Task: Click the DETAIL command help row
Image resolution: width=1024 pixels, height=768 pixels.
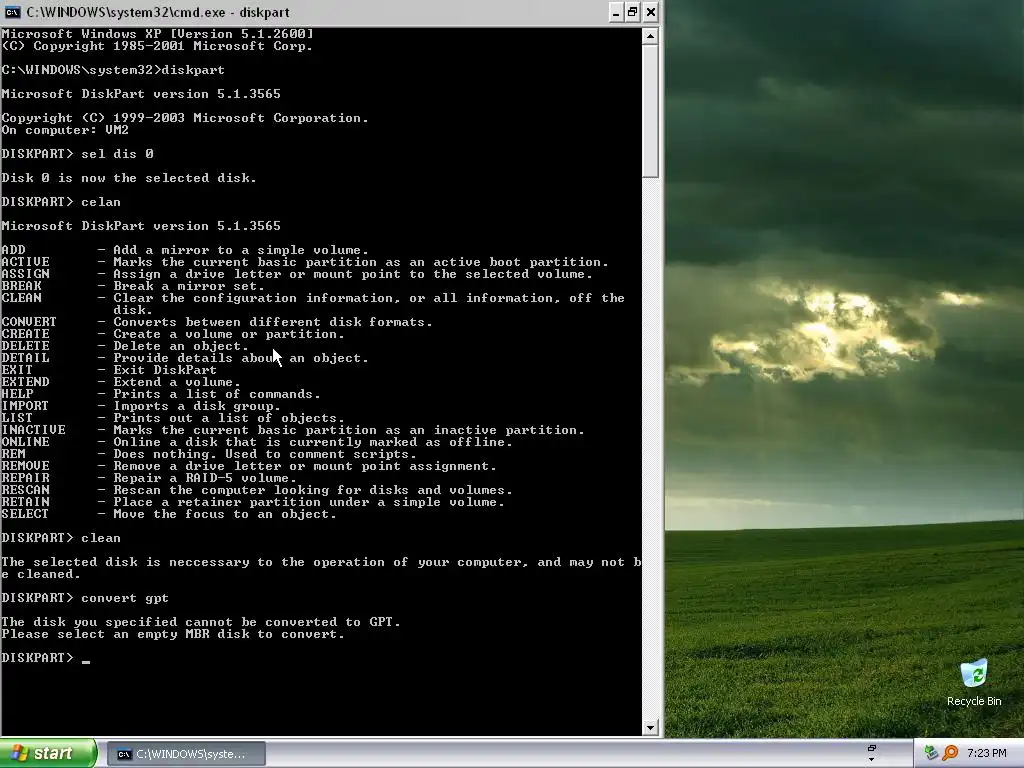Action: pyautogui.click(x=185, y=358)
